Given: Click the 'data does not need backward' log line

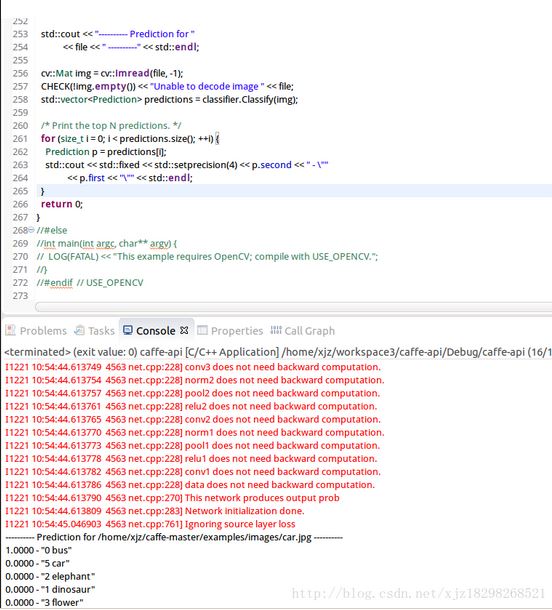Looking at the screenshot, I should pyautogui.click(x=190, y=485).
